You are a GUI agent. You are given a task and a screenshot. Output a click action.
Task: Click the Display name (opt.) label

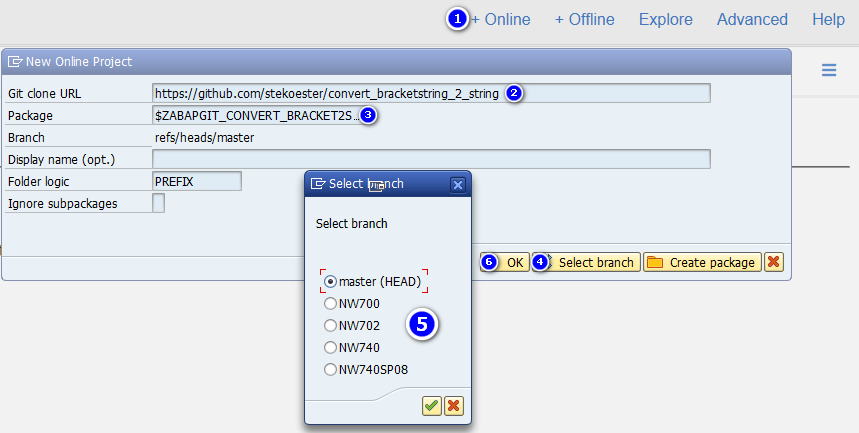61,159
